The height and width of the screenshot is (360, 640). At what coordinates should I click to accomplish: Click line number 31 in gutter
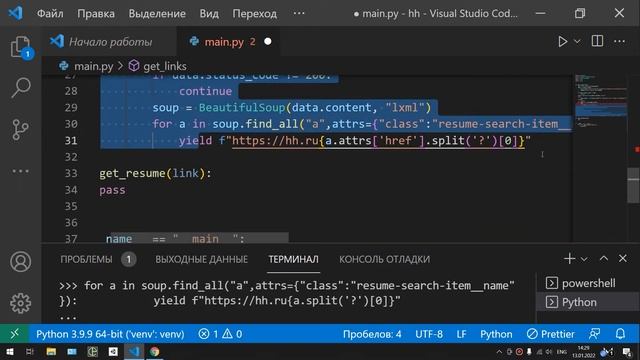(71, 141)
